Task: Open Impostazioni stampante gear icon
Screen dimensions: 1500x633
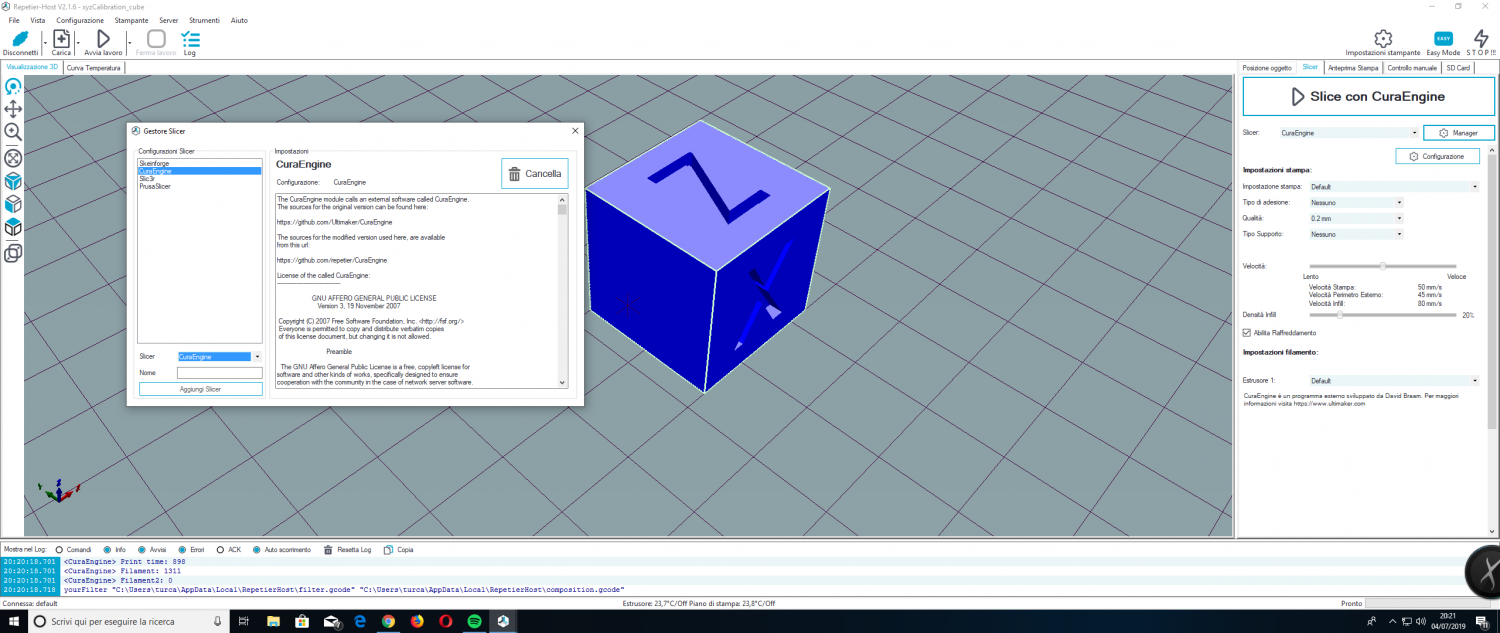Action: click(1382, 39)
